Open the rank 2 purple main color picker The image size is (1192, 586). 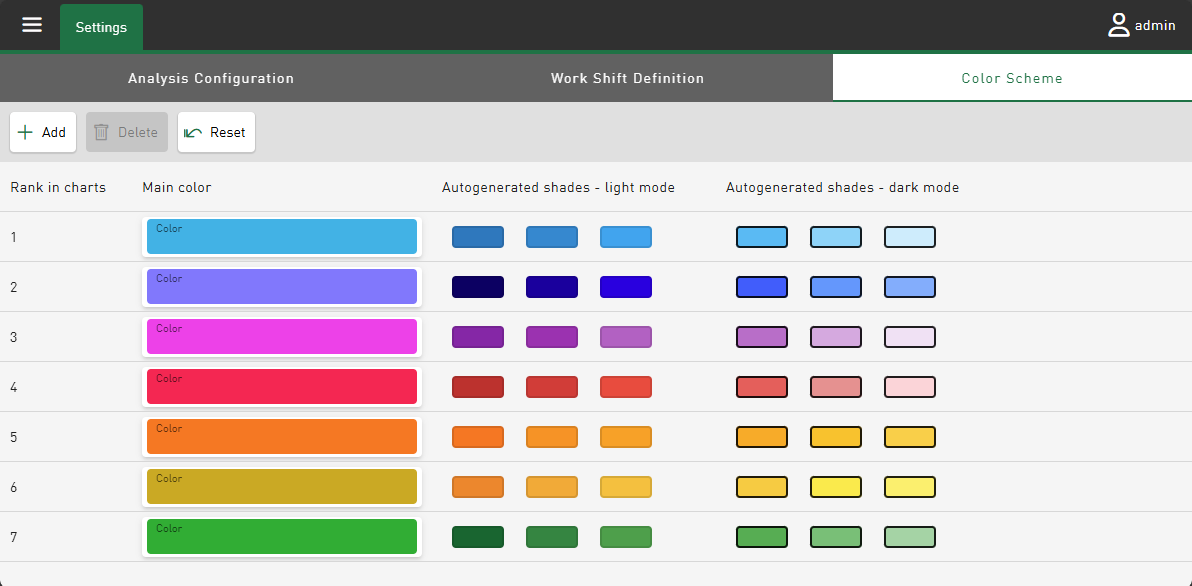pyautogui.click(x=281, y=287)
